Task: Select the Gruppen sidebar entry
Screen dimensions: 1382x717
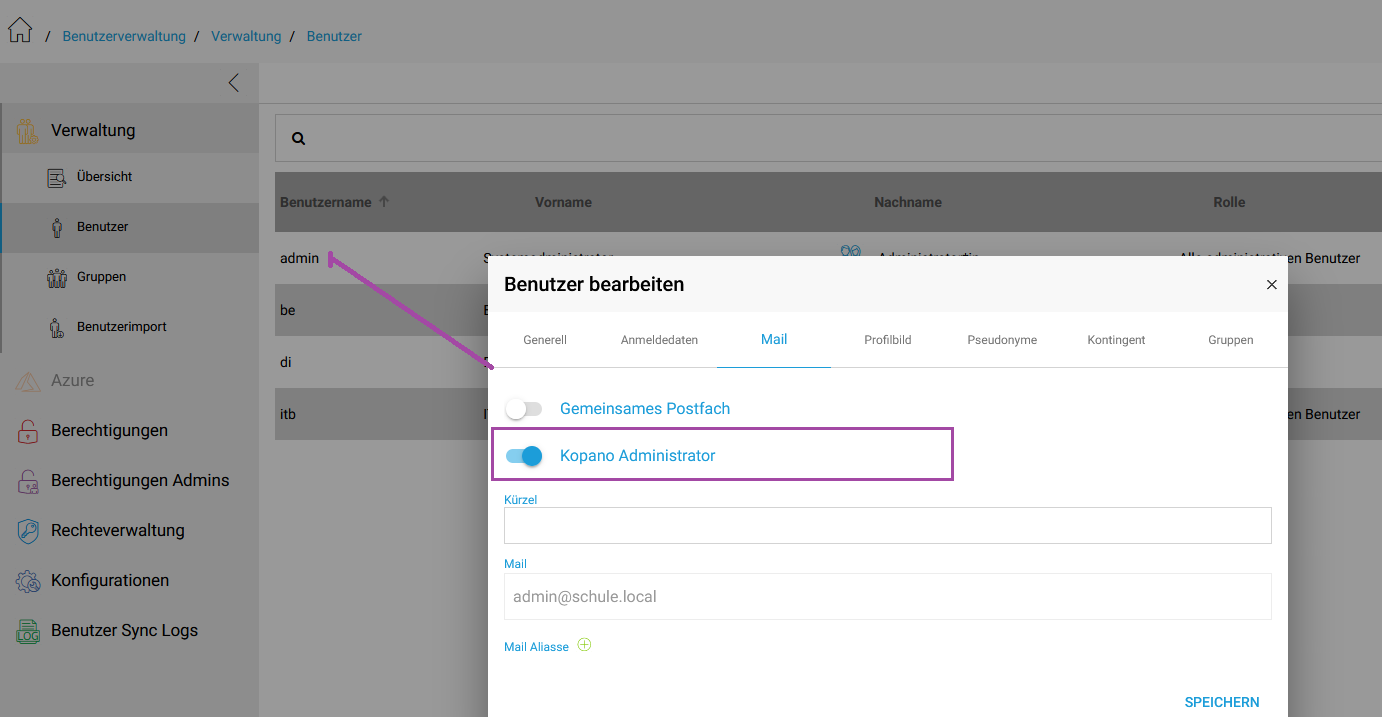Action: pos(101,277)
